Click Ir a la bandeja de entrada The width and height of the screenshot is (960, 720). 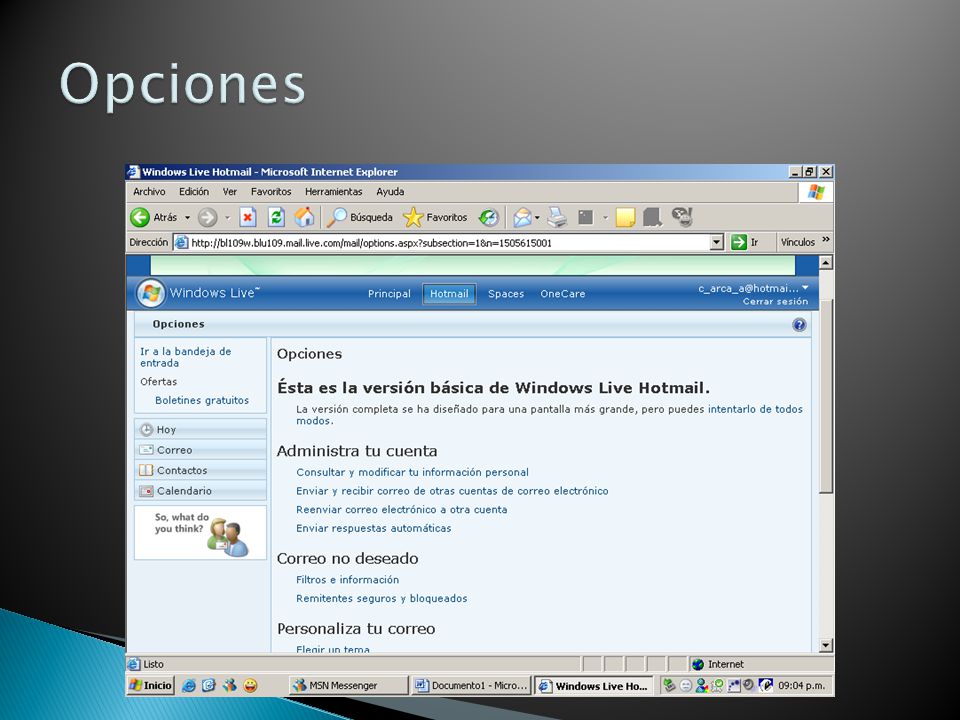coord(186,357)
